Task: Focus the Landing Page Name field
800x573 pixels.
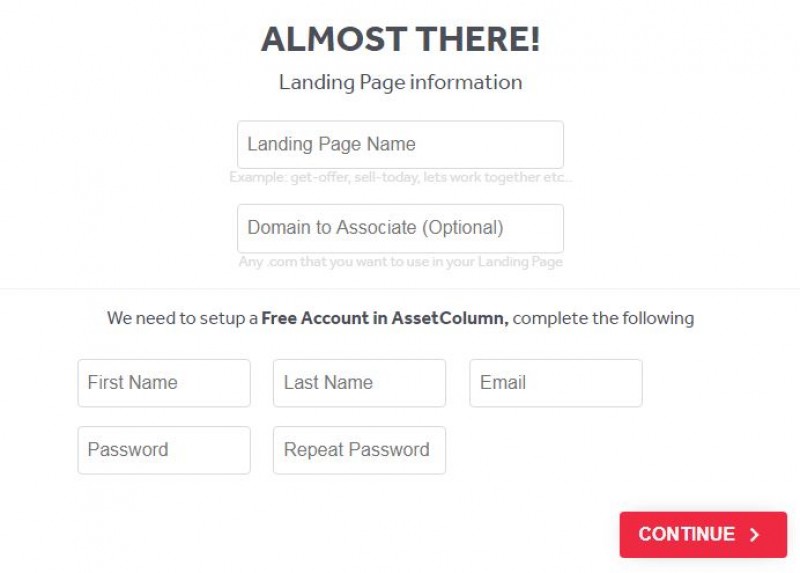Action: 401,144
